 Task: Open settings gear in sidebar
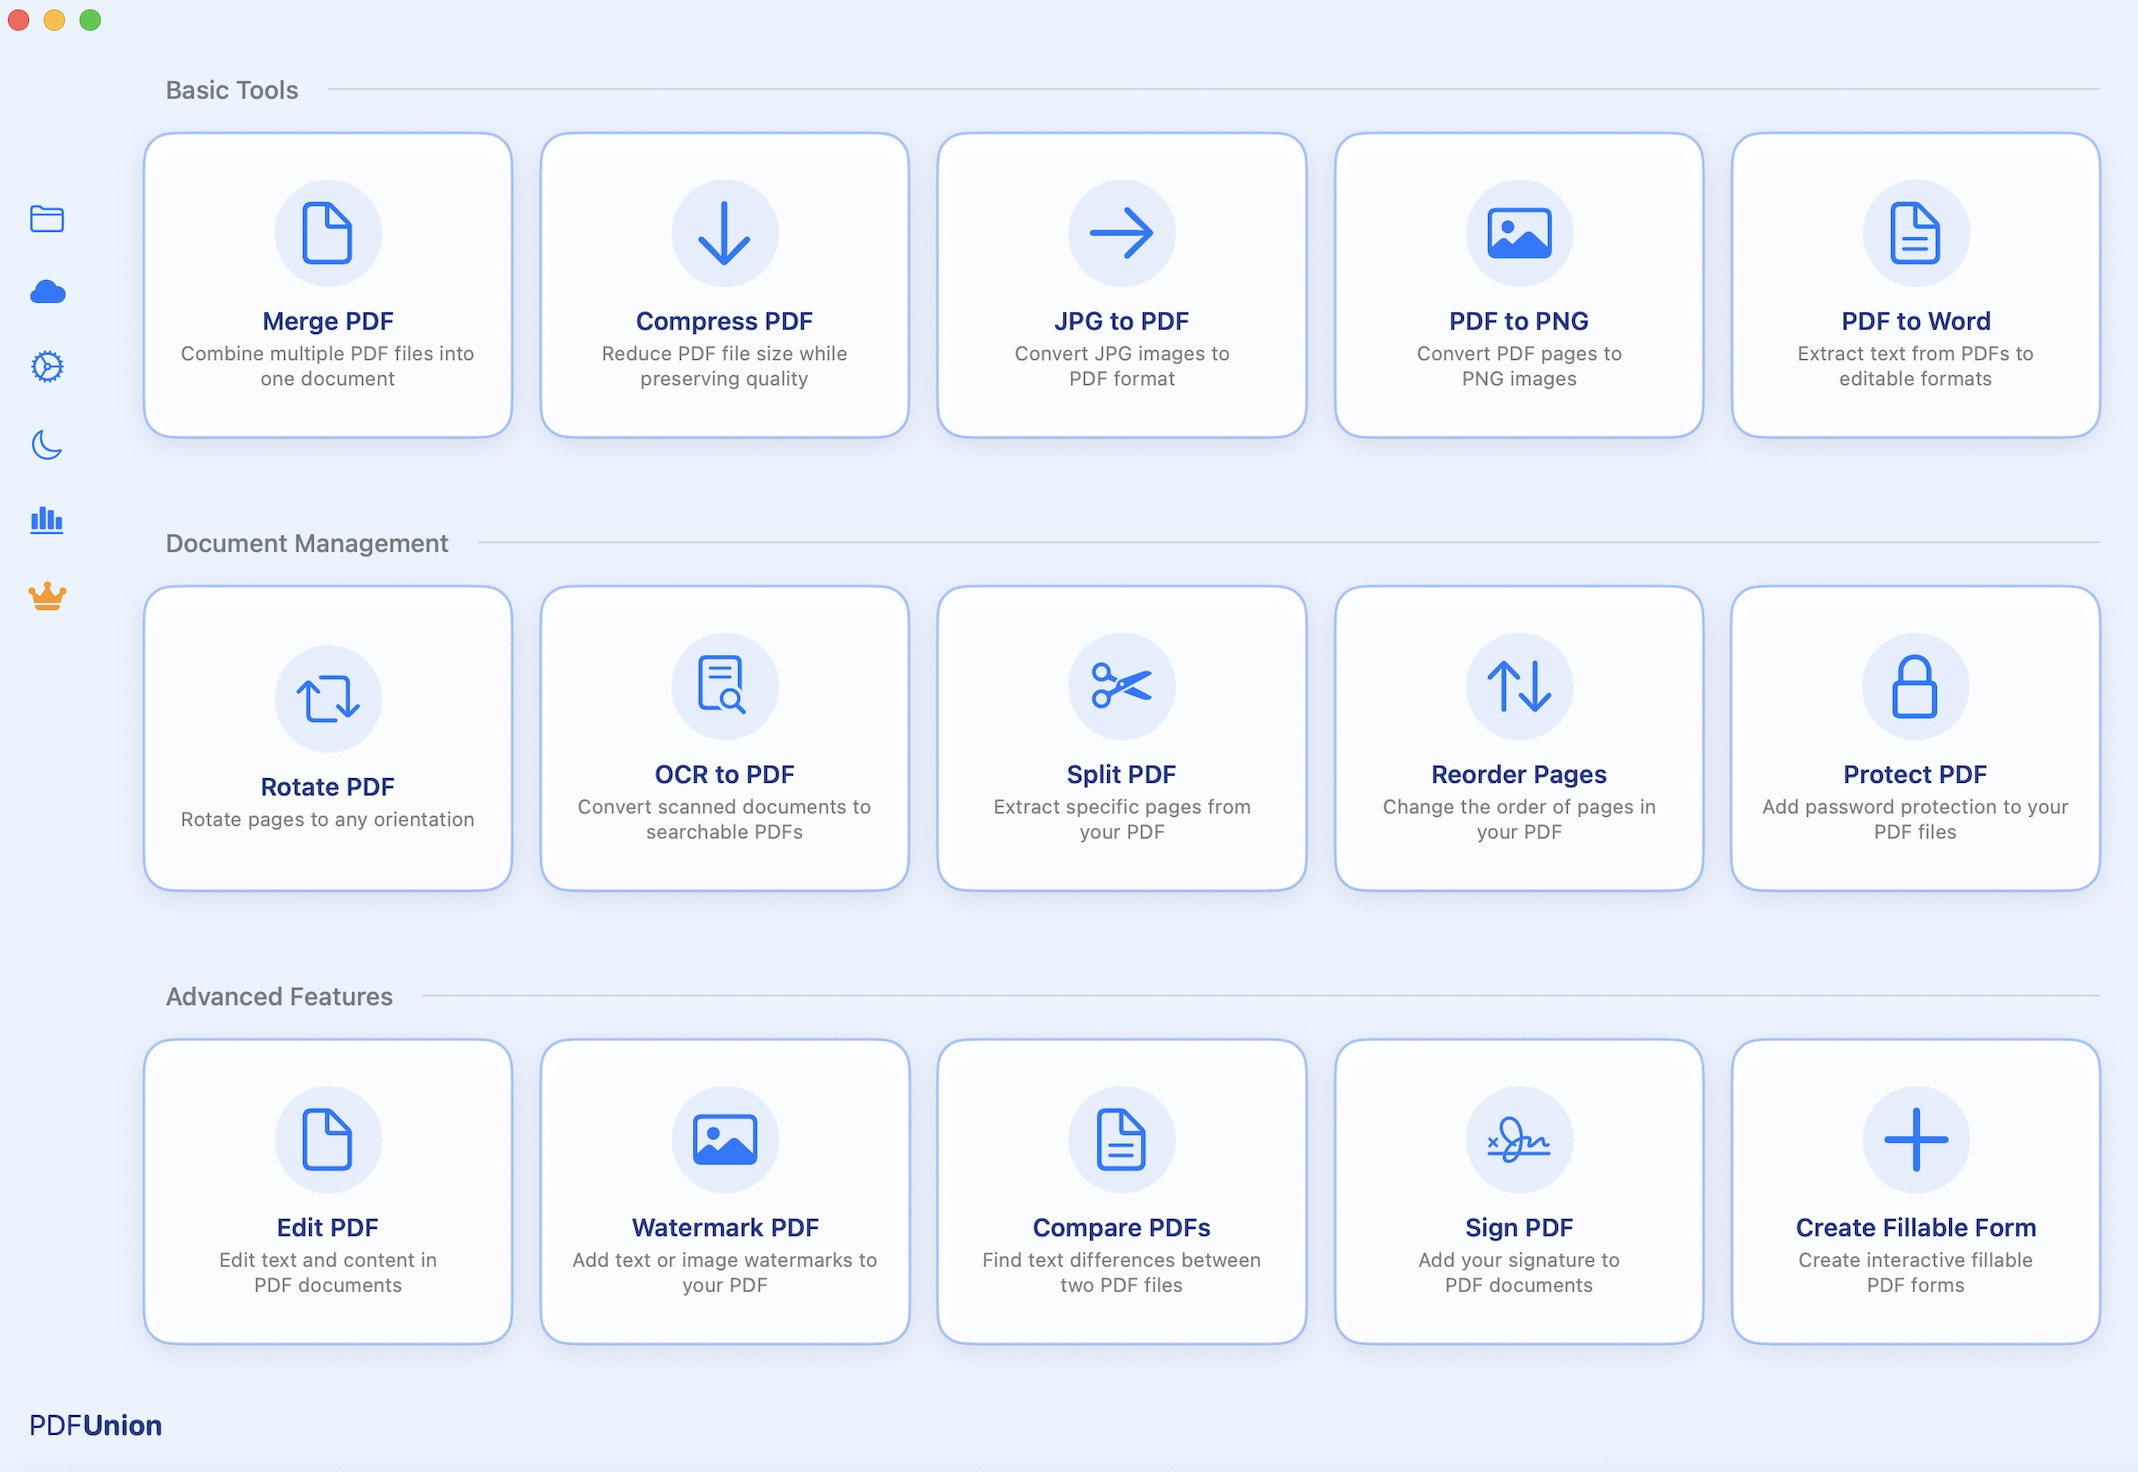(47, 367)
